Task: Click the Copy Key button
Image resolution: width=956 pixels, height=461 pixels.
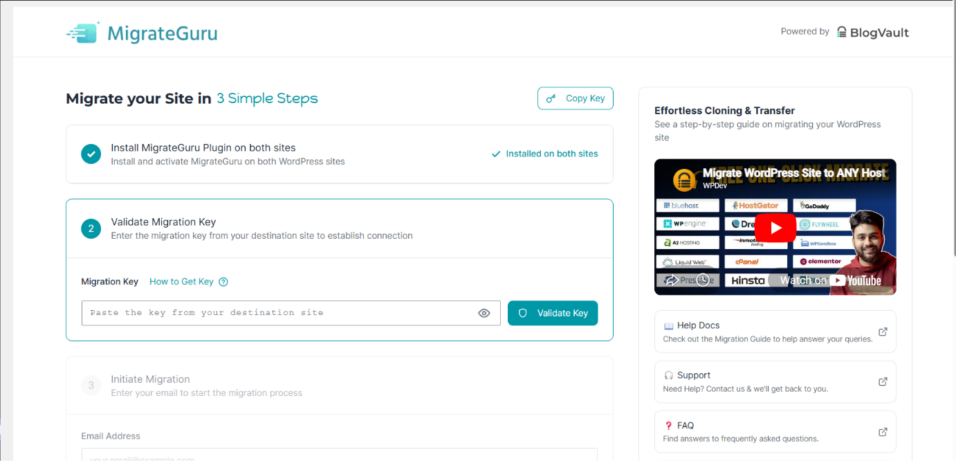Action: tap(575, 98)
